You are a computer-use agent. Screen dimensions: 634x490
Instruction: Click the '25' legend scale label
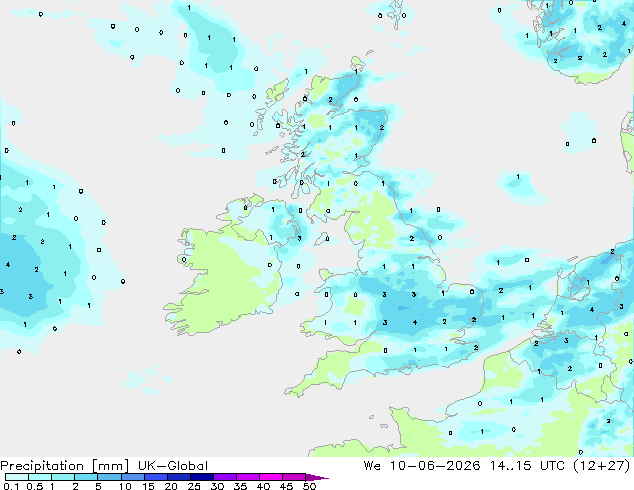pos(194,486)
